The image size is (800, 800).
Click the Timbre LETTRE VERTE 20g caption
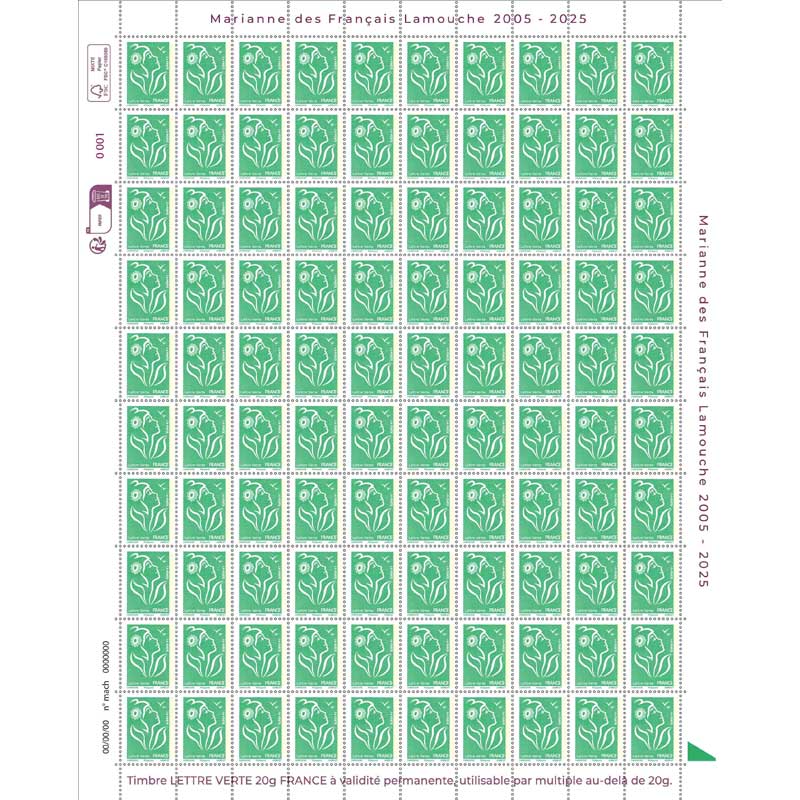[398, 779]
